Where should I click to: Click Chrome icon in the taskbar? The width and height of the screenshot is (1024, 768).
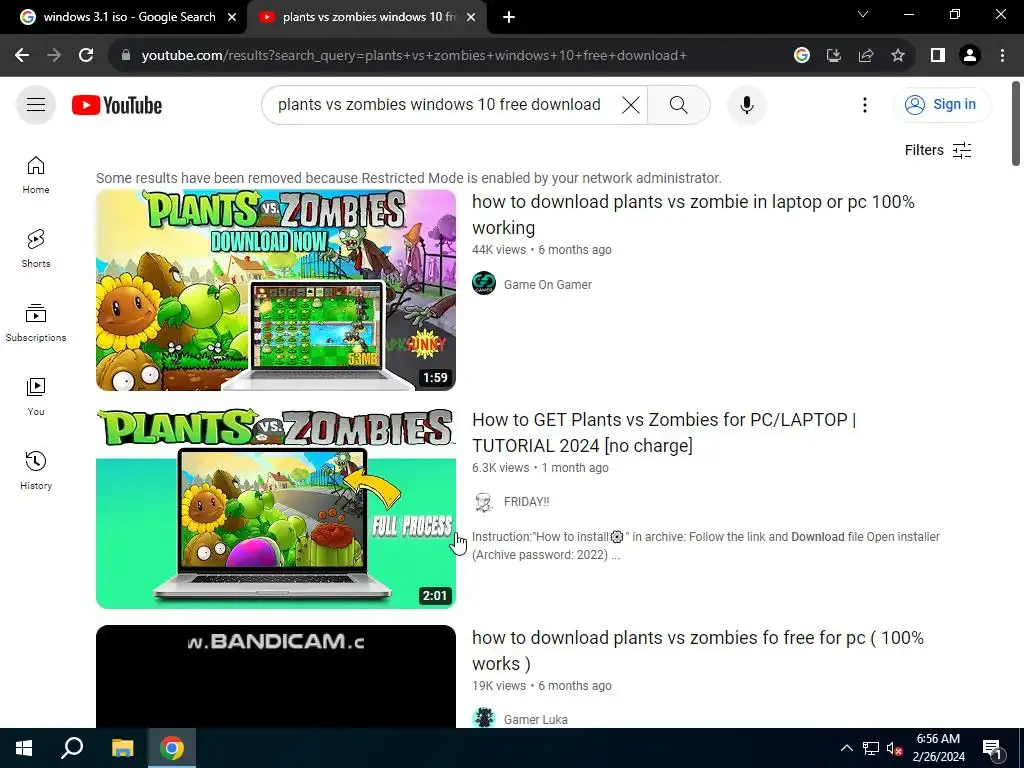click(x=172, y=748)
